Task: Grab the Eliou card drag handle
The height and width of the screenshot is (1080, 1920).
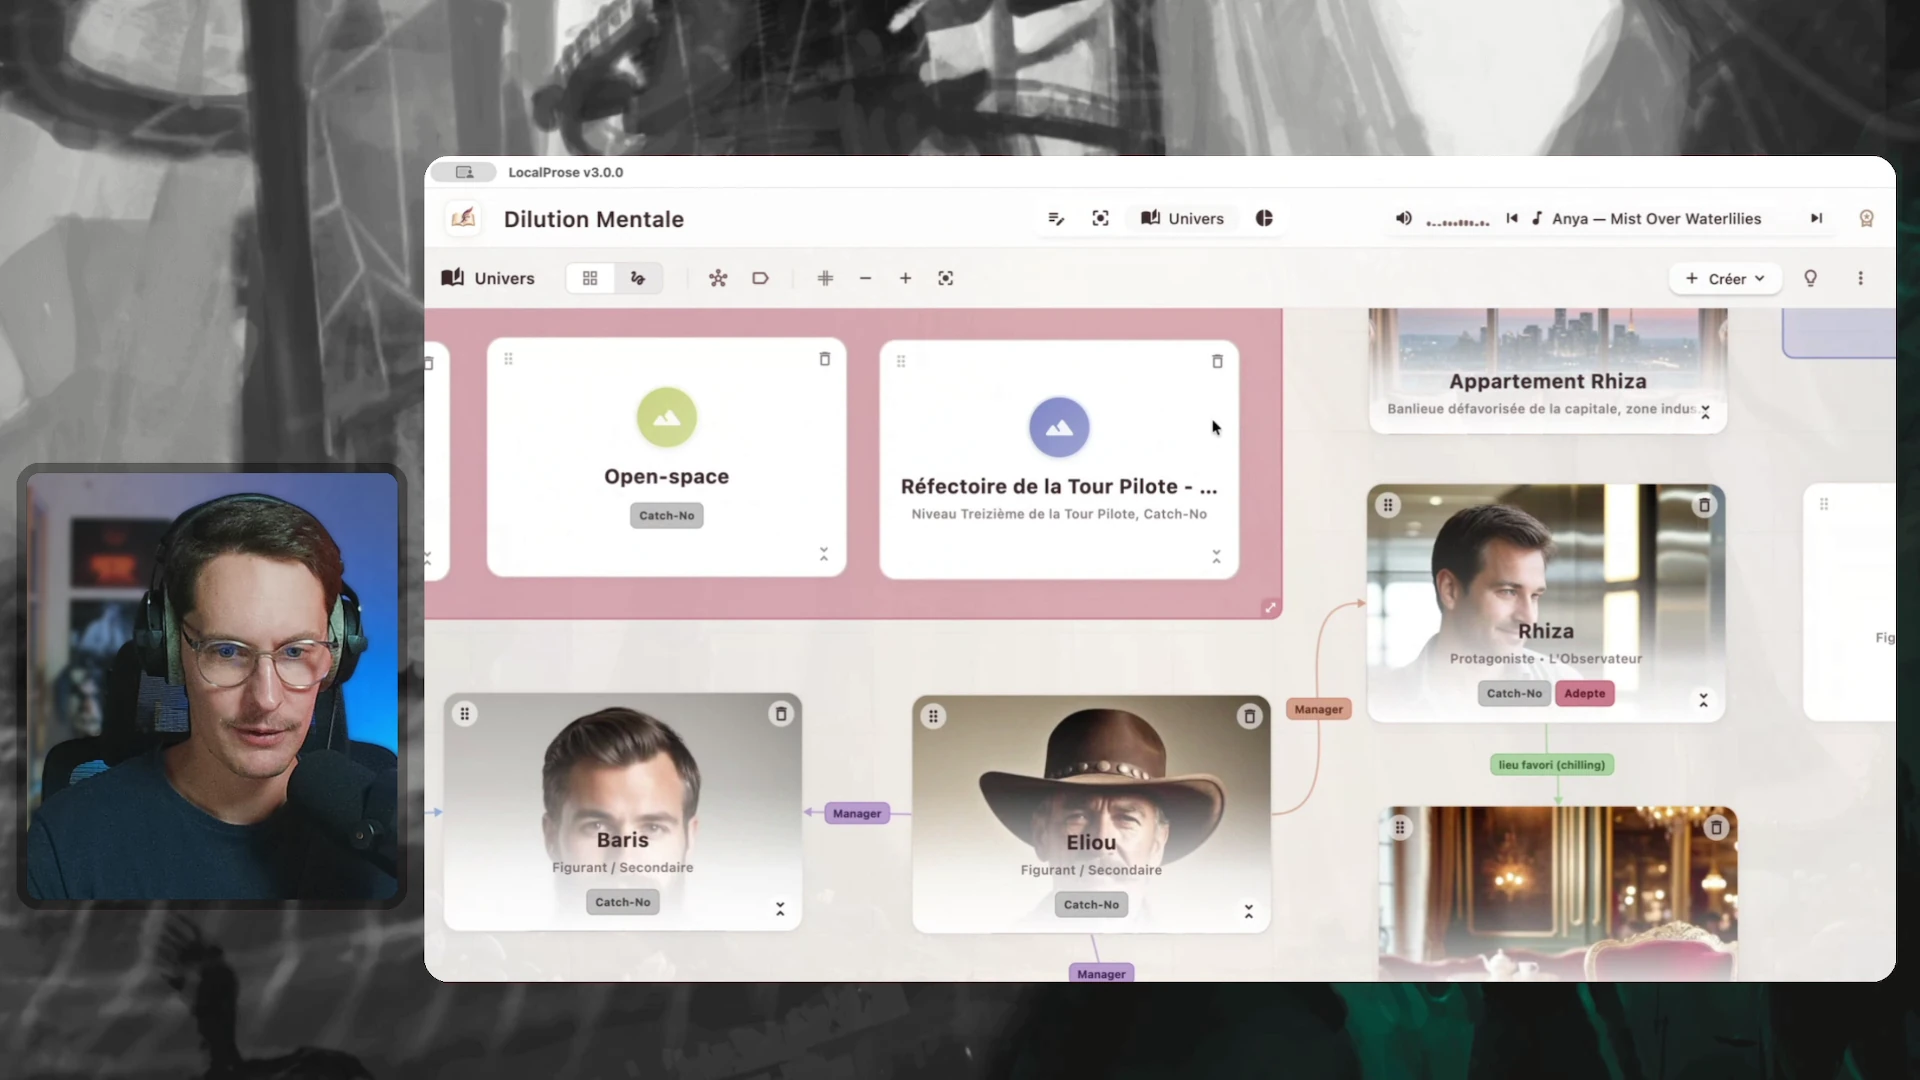Action: 933,716
